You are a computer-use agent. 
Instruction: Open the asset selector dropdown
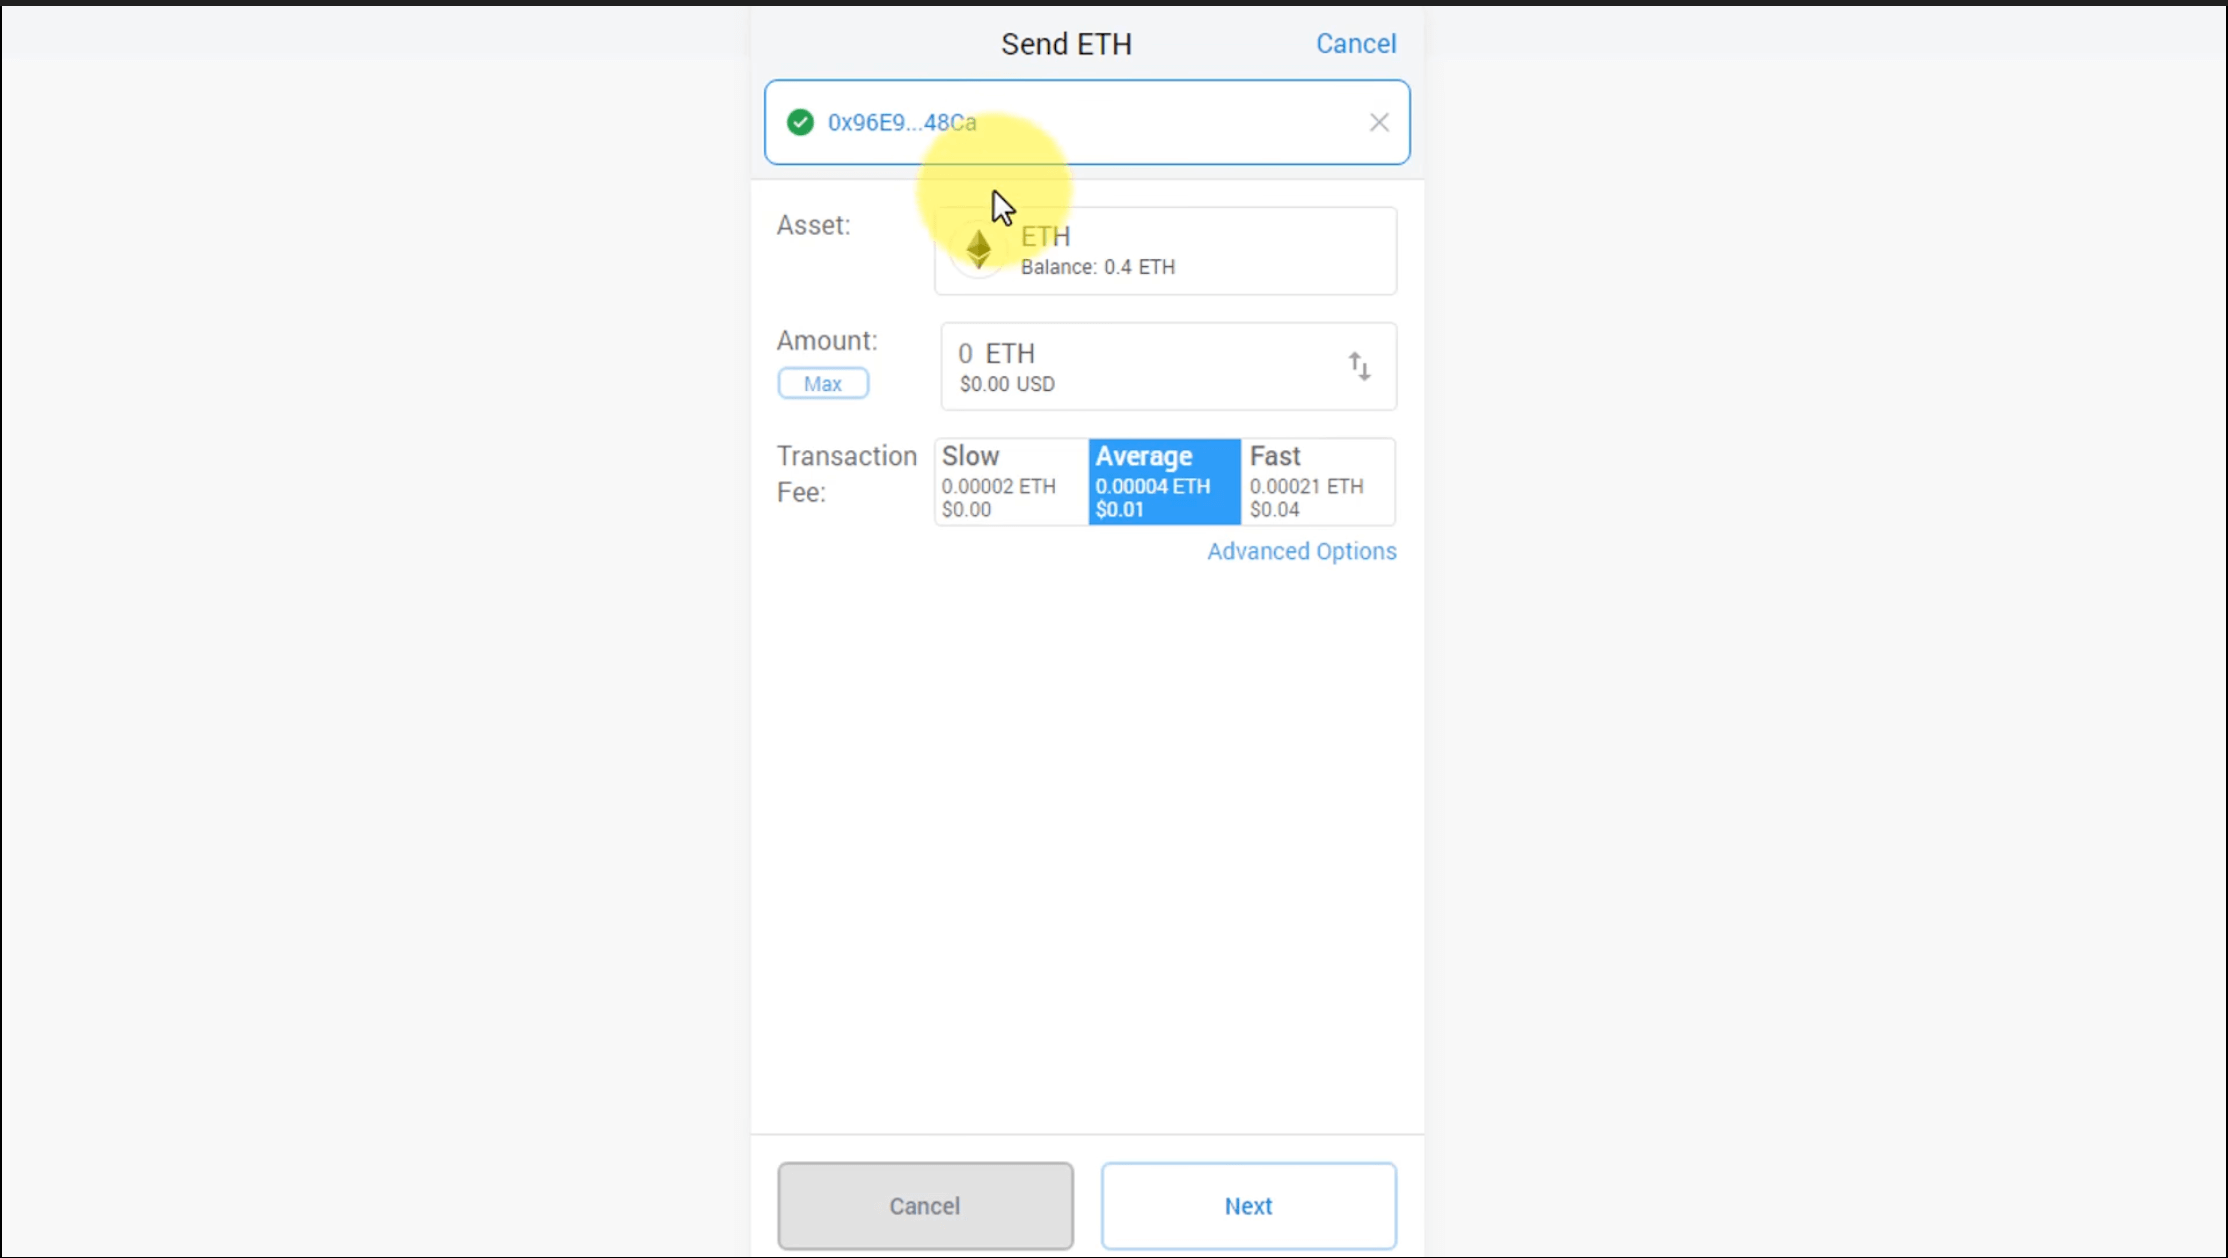click(1164, 248)
